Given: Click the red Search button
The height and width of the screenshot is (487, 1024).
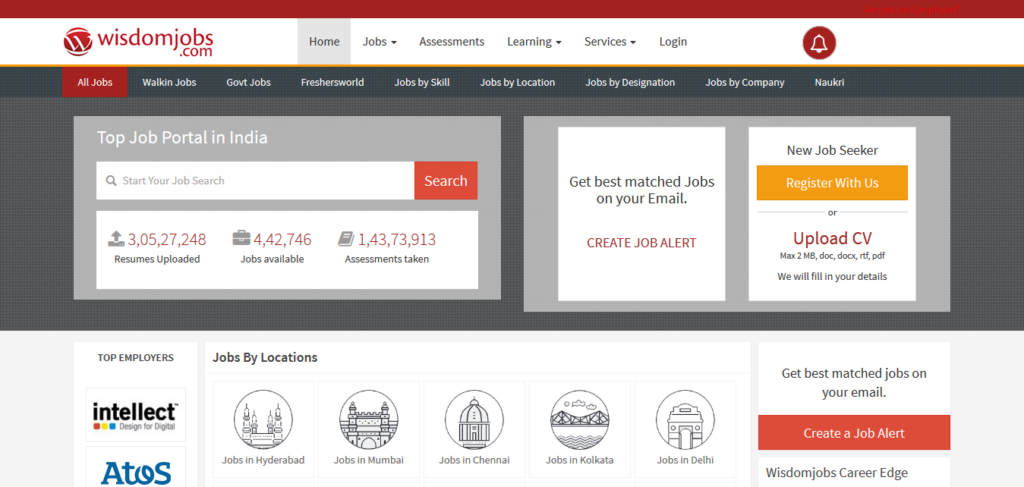Looking at the screenshot, I should click(446, 181).
